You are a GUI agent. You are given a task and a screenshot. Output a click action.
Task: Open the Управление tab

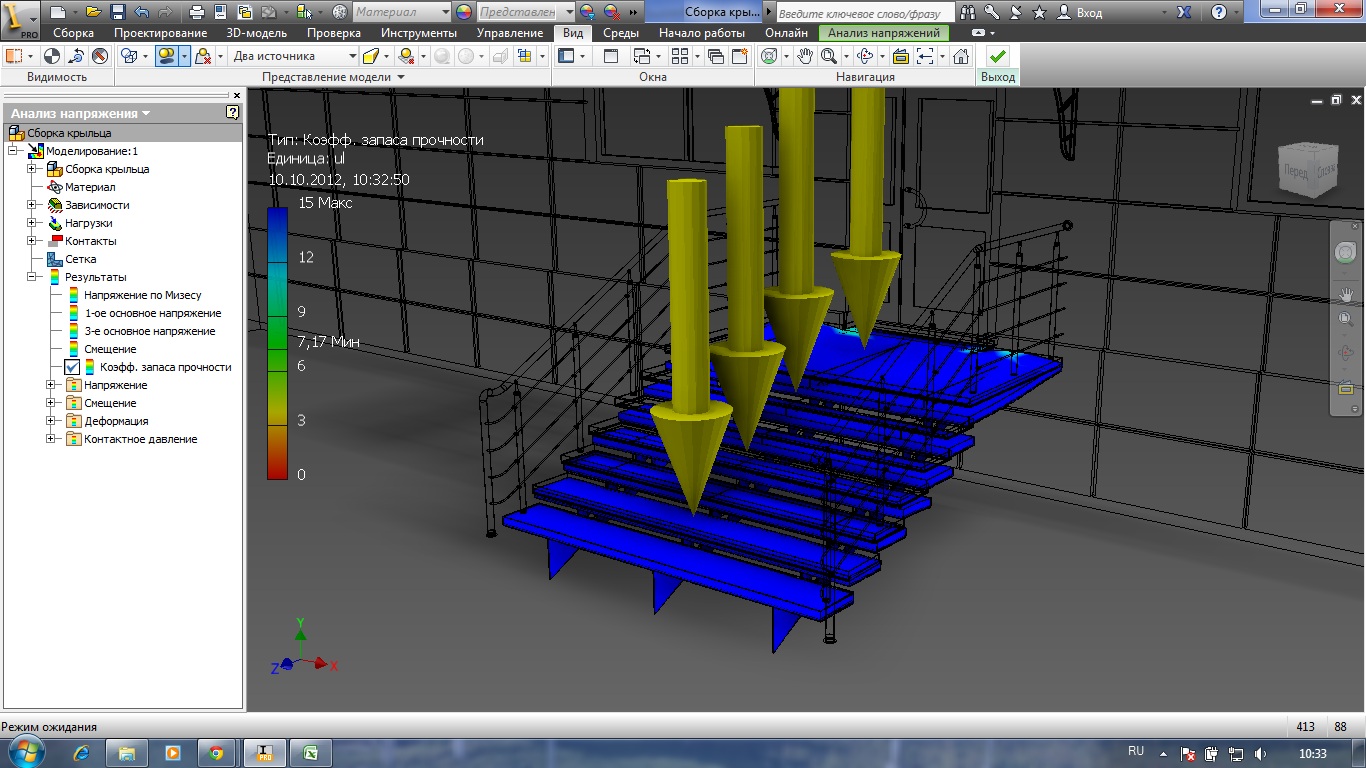coord(510,33)
